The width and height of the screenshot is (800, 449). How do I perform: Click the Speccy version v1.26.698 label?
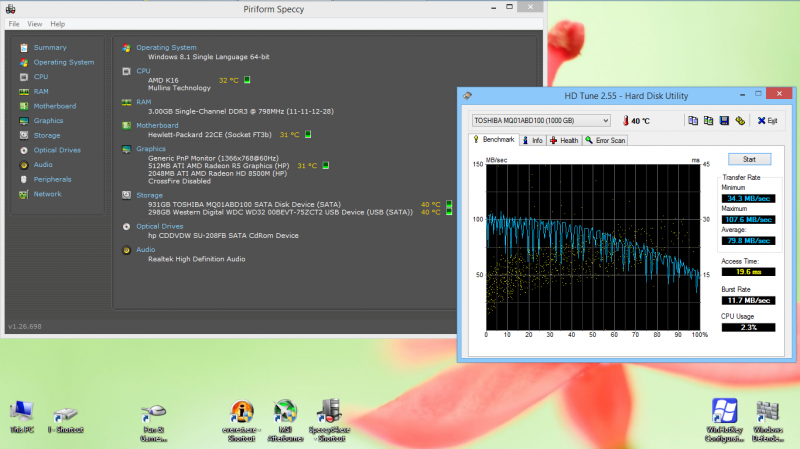pyautogui.click(x=25, y=327)
